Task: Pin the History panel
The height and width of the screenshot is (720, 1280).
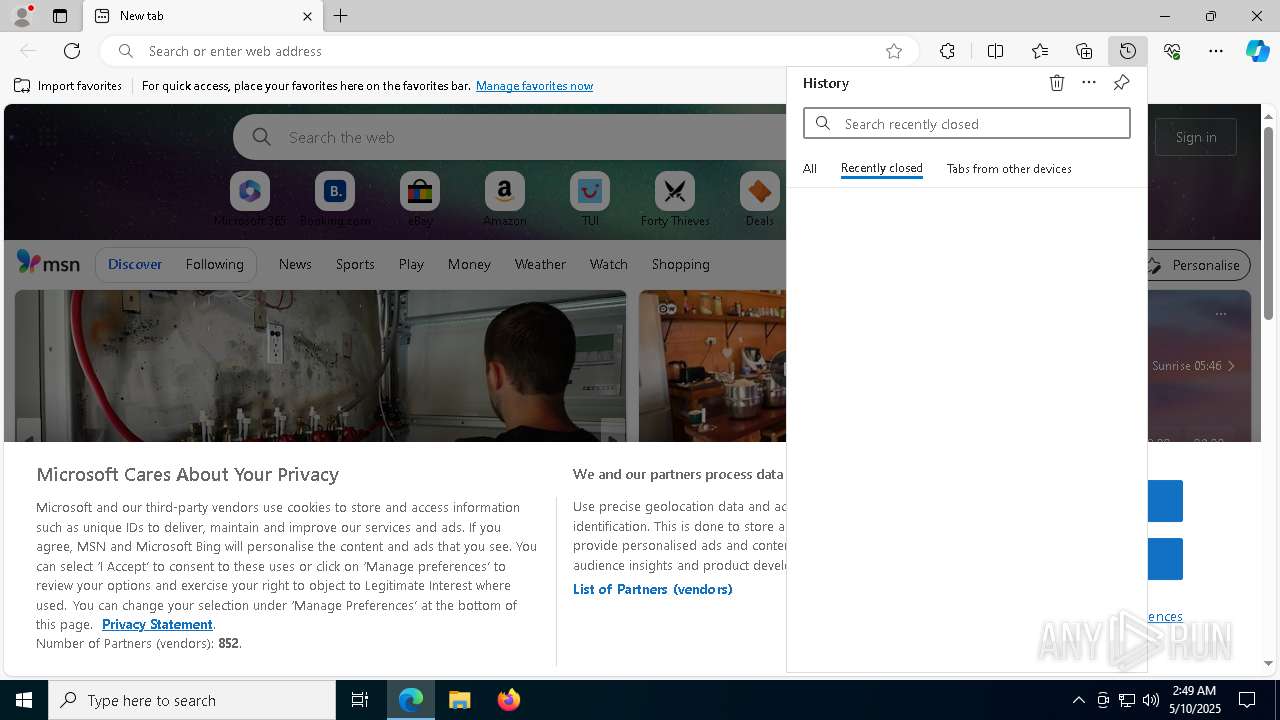Action: click(x=1121, y=83)
